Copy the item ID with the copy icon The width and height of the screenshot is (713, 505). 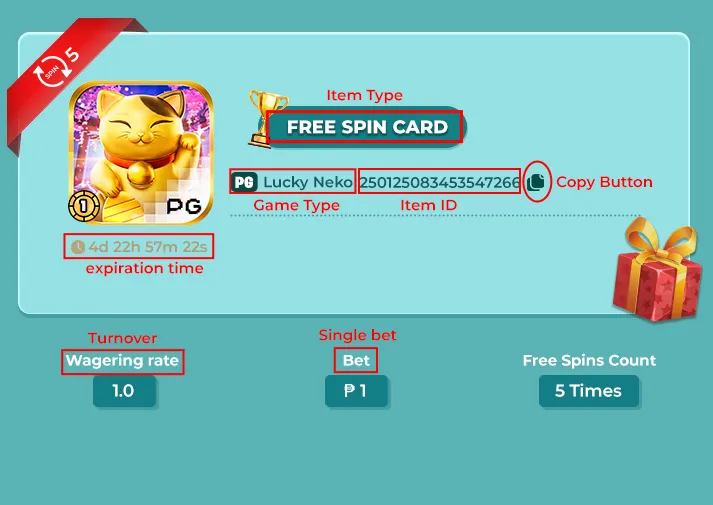click(x=536, y=182)
